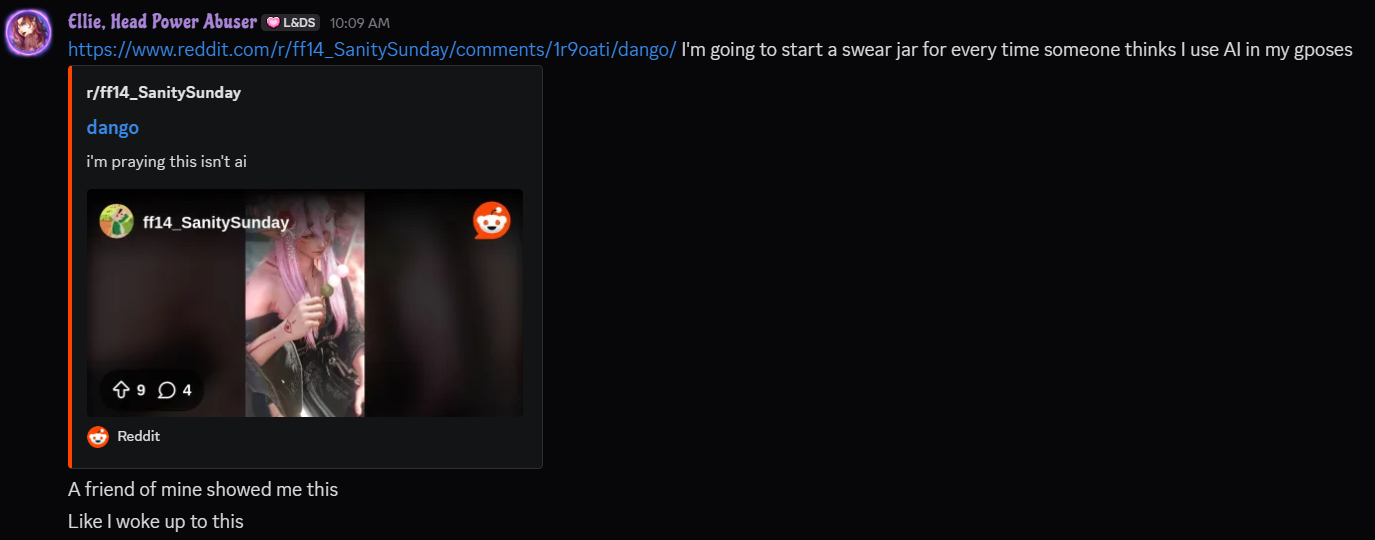Click the pink heart in the L&DS tag

(x=273, y=22)
